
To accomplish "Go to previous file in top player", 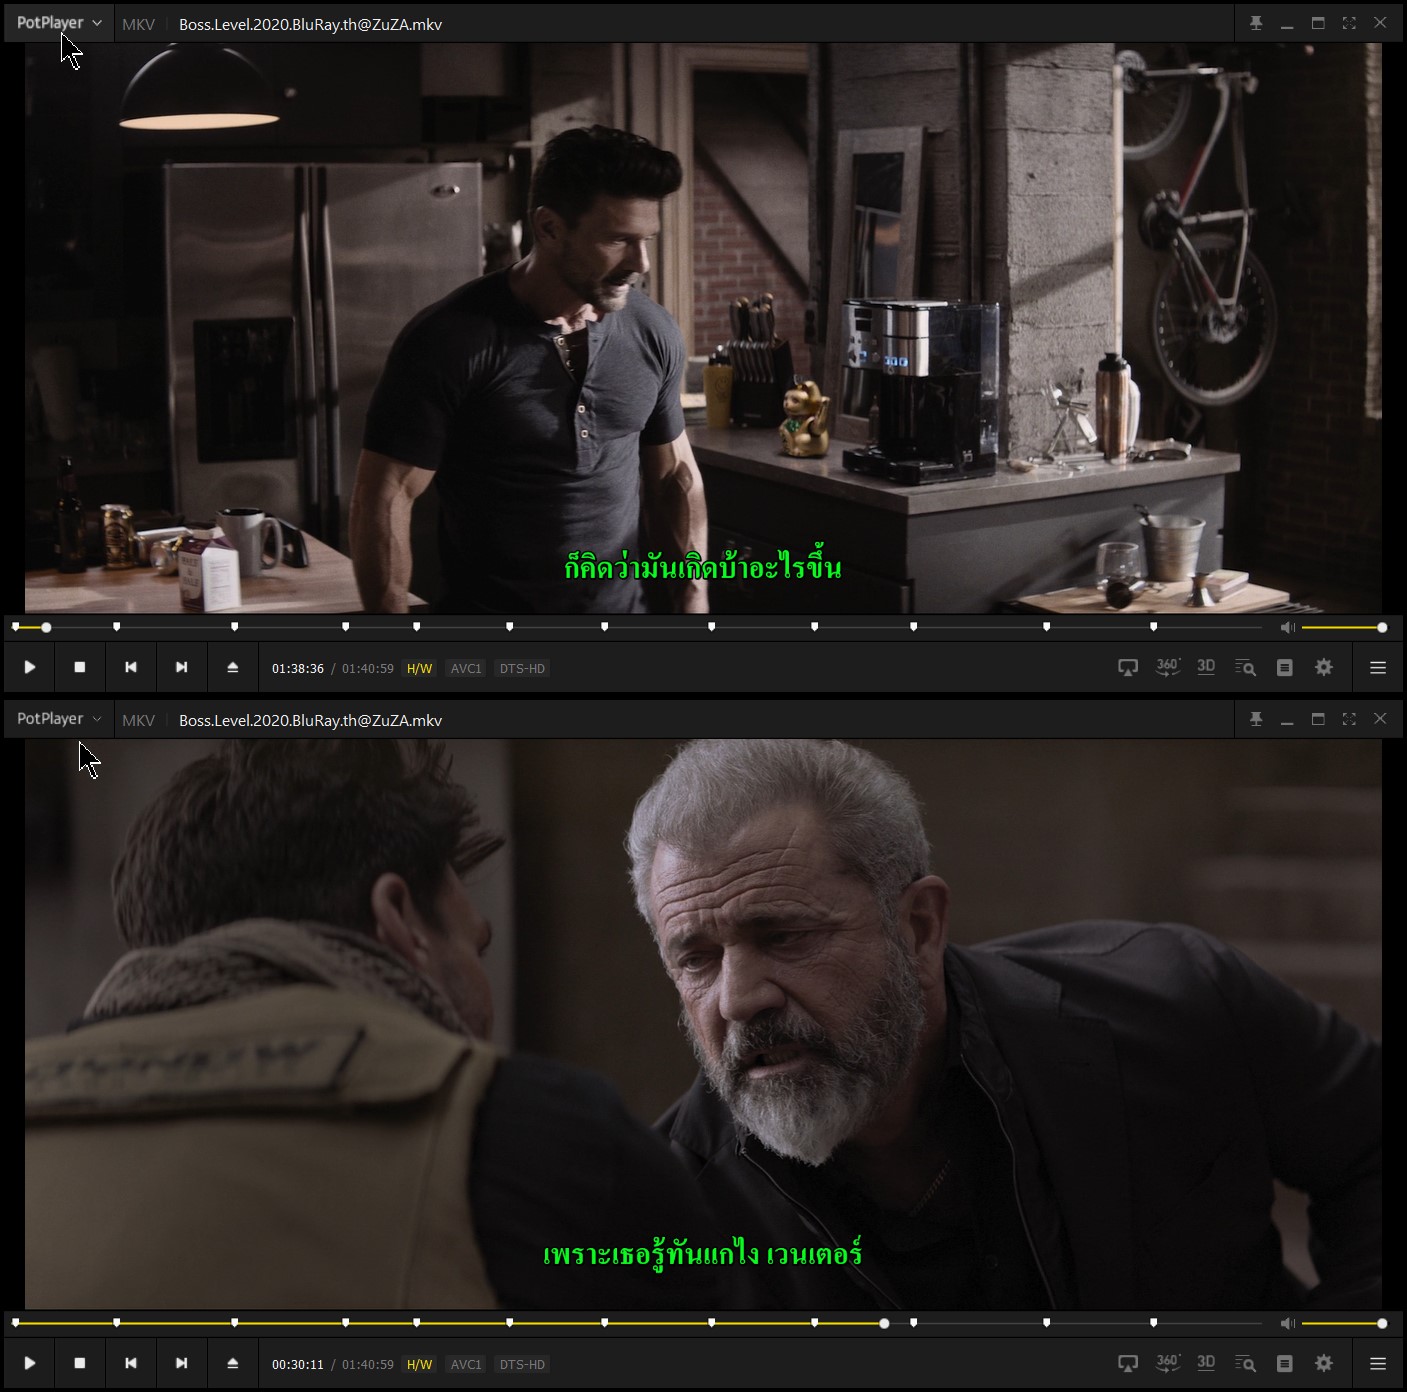I will tap(131, 667).
